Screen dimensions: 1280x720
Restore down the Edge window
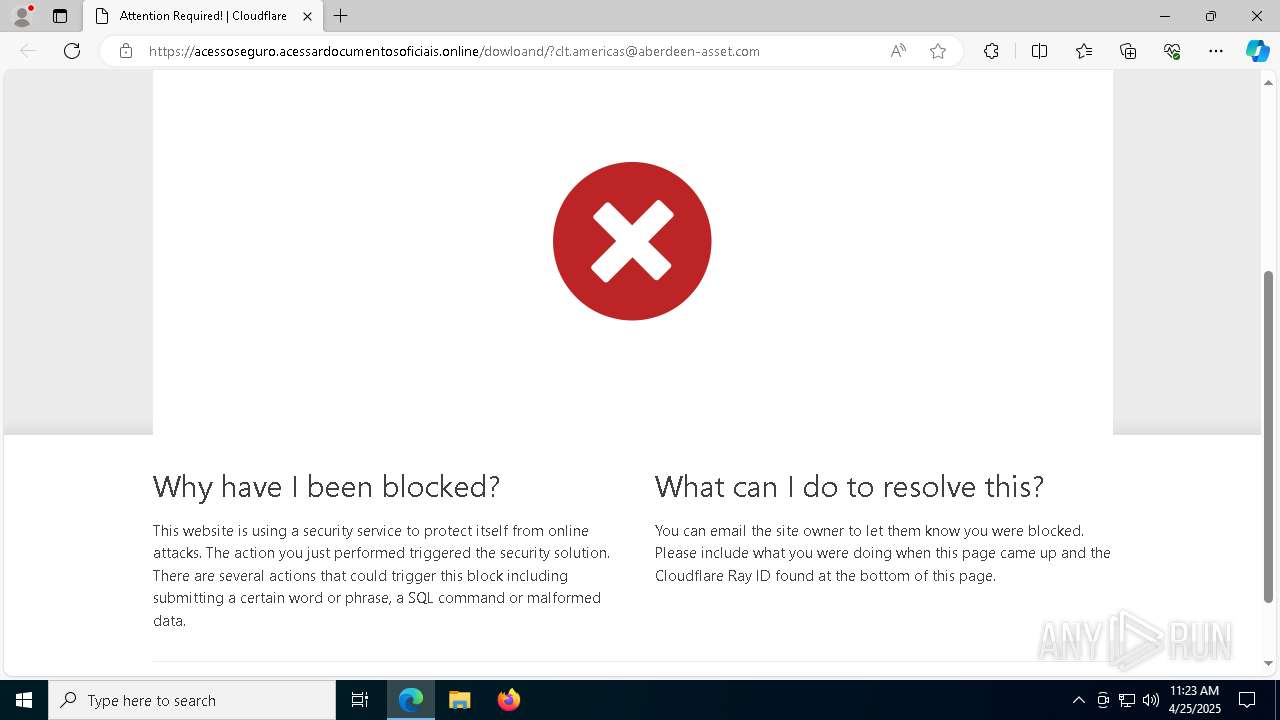(x=1211, y=16)
